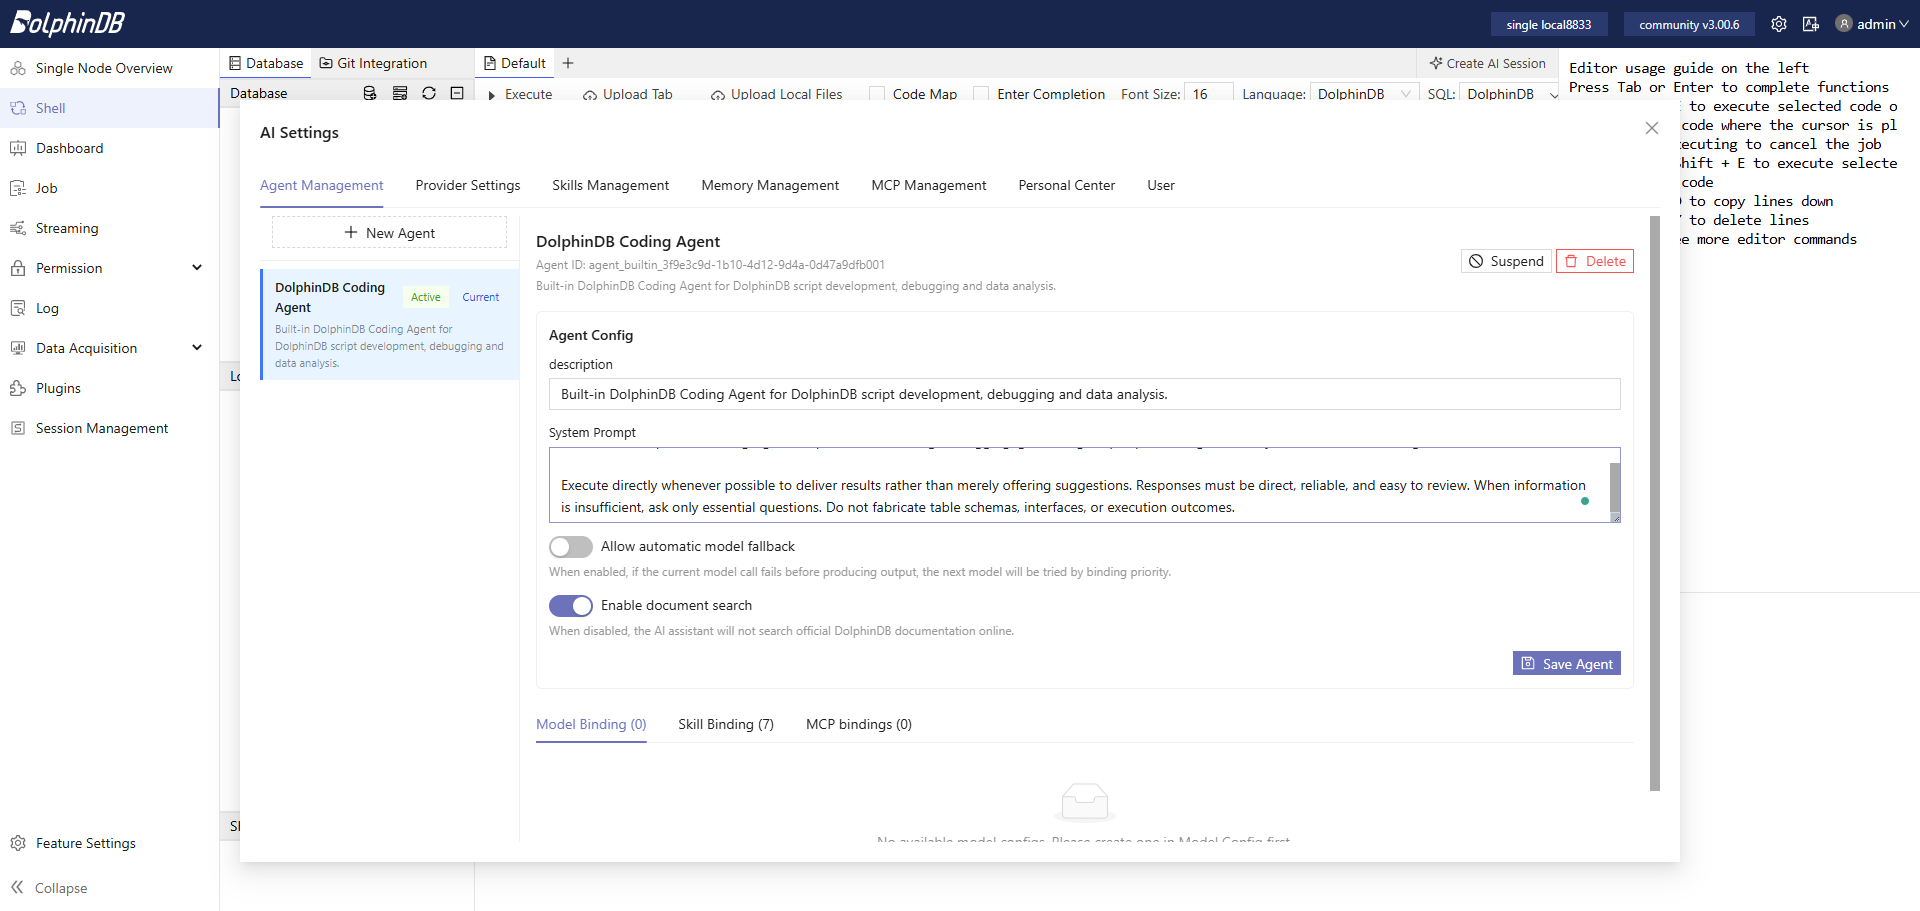Collapse all nodes in Database panel
The width and height of the screenshot is (1920, 911).
[x=457, y=93]
